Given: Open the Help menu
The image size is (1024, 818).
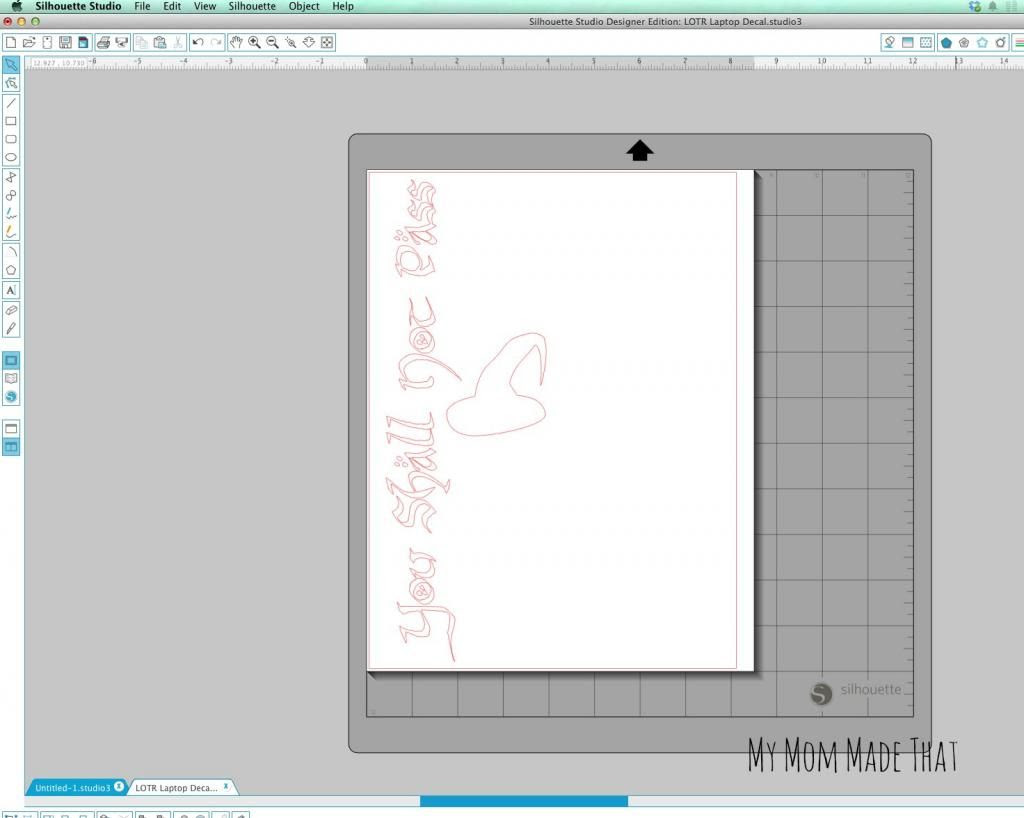Looking at the screenshot, I should (342, 6).
